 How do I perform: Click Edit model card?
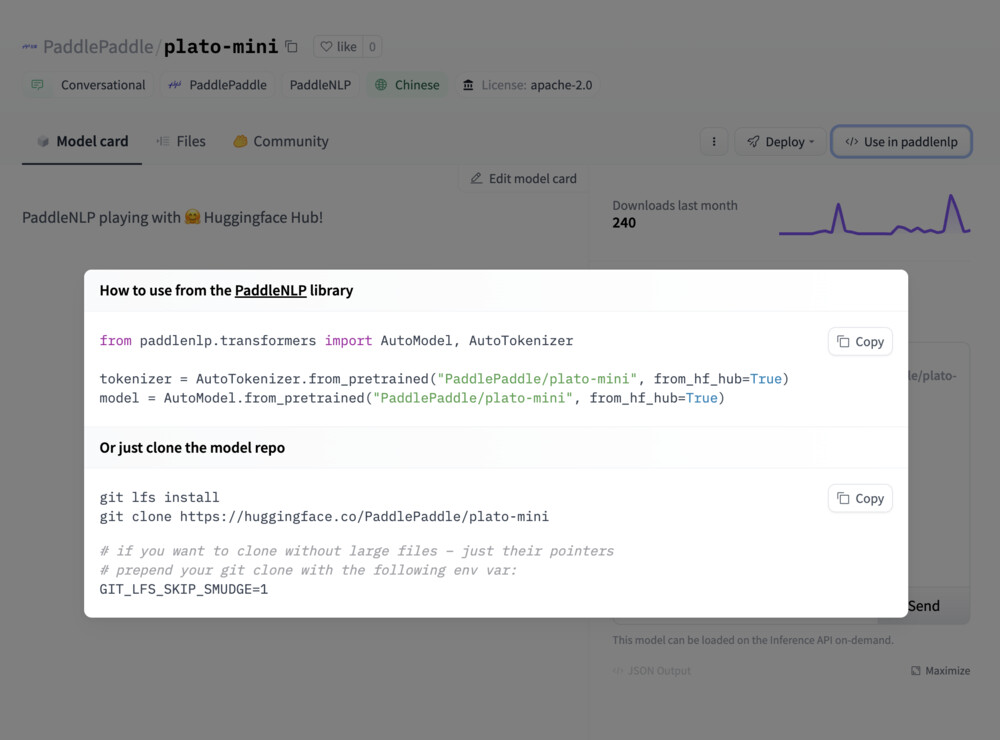click(x=523, y=179)
